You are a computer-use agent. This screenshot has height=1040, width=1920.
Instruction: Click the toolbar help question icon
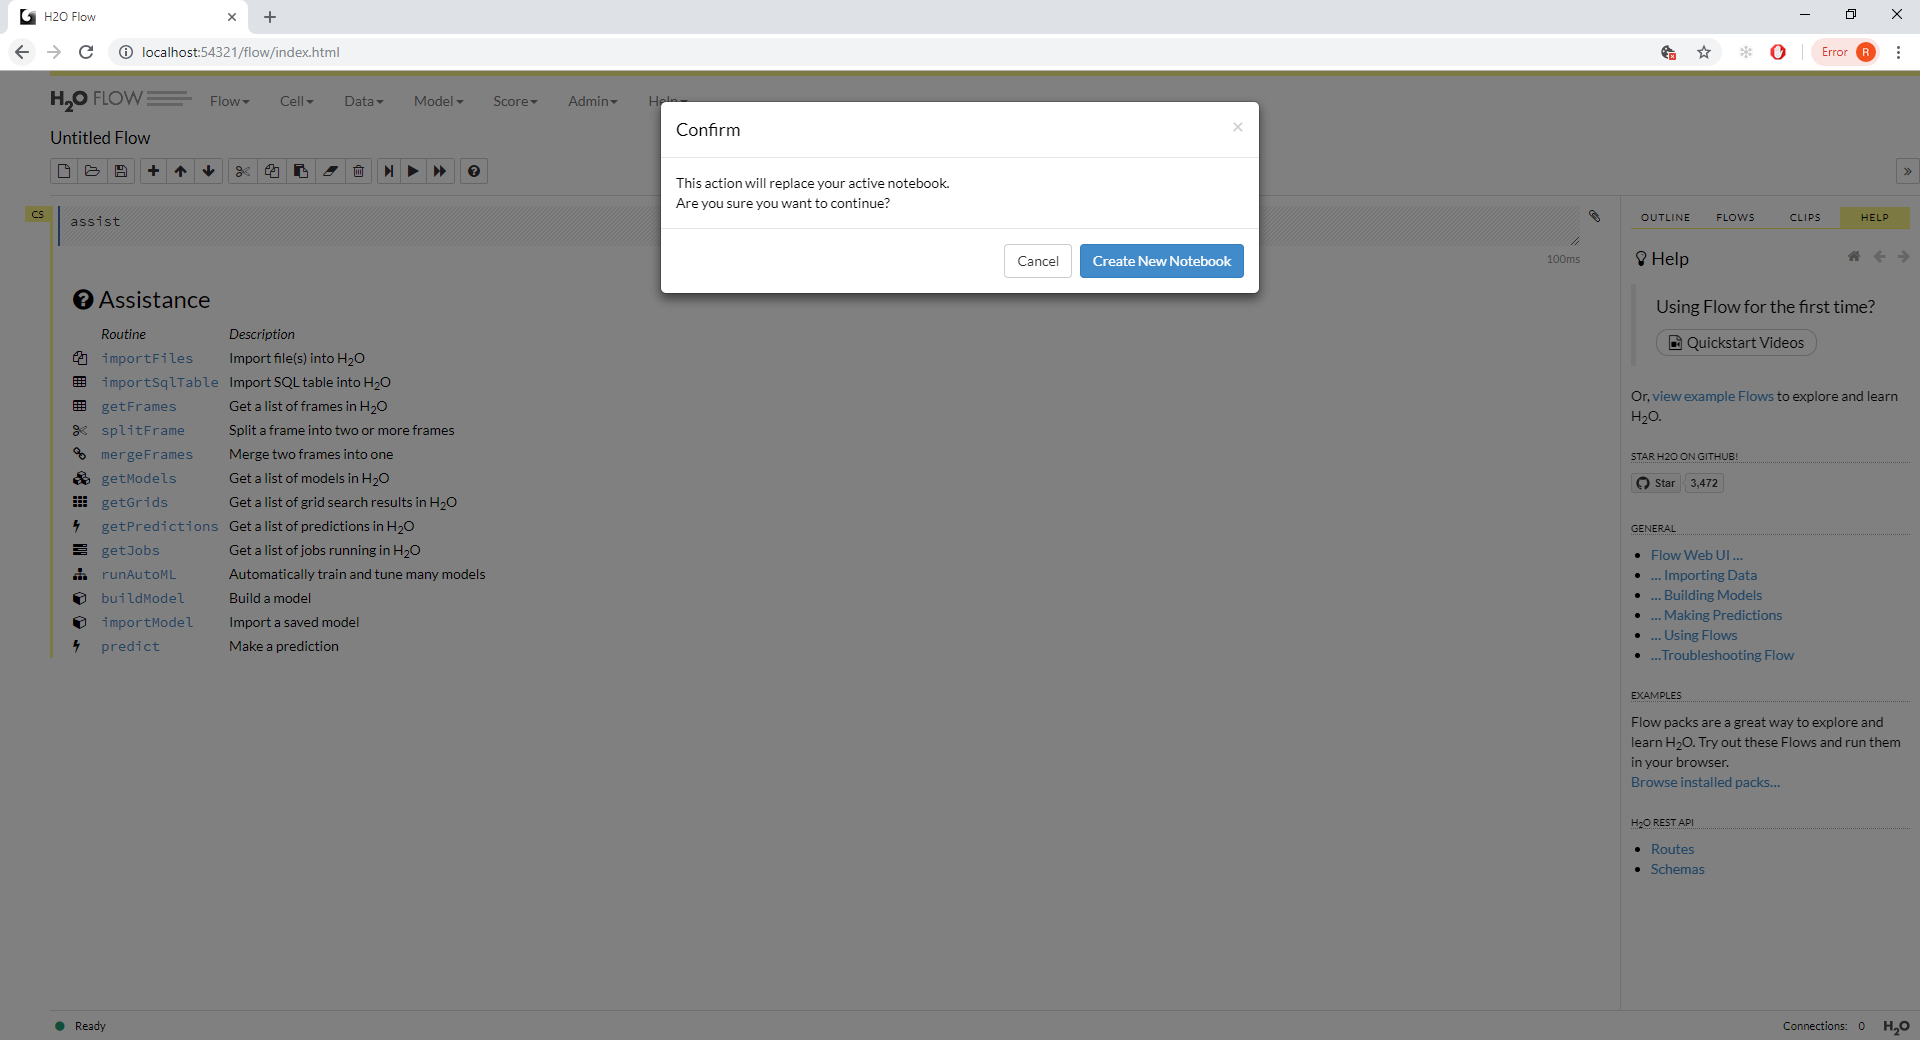[x=474, y=171]
